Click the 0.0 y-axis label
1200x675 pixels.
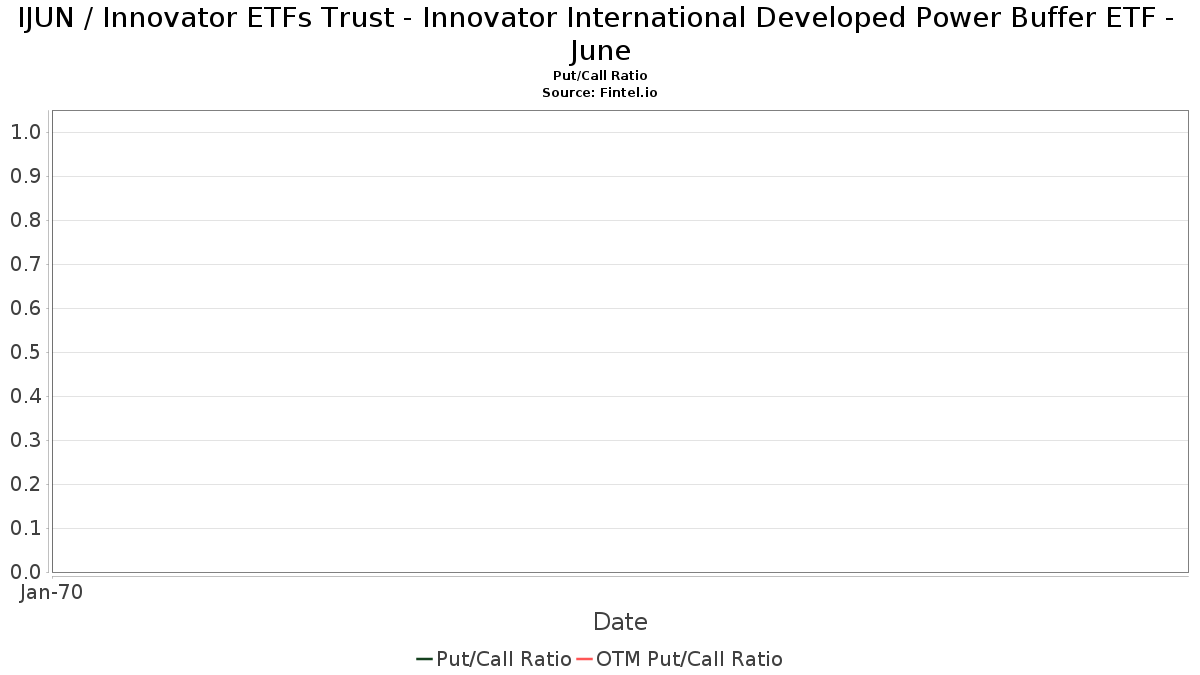(x=25, y=572)
